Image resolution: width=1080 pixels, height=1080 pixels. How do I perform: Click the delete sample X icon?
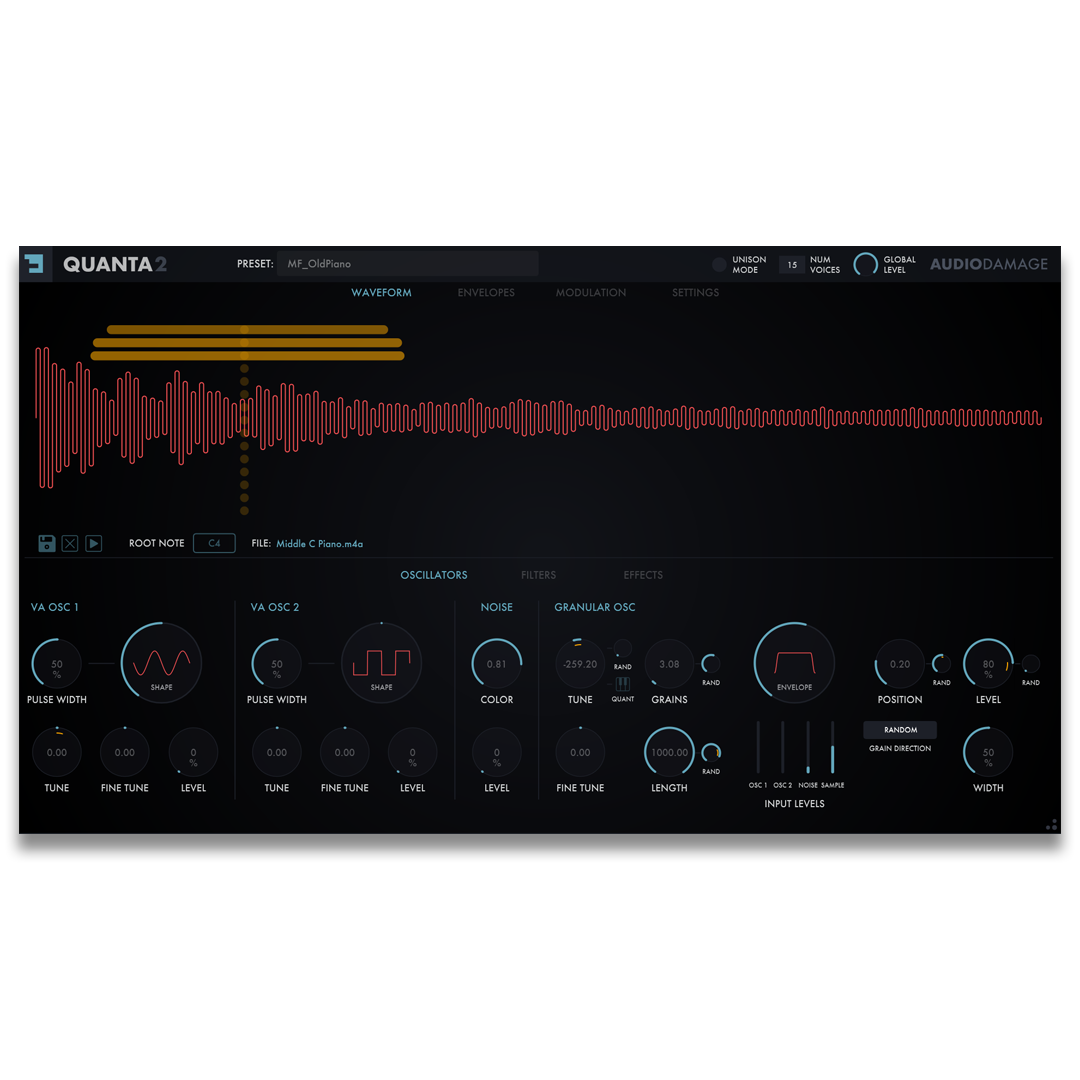70,543
